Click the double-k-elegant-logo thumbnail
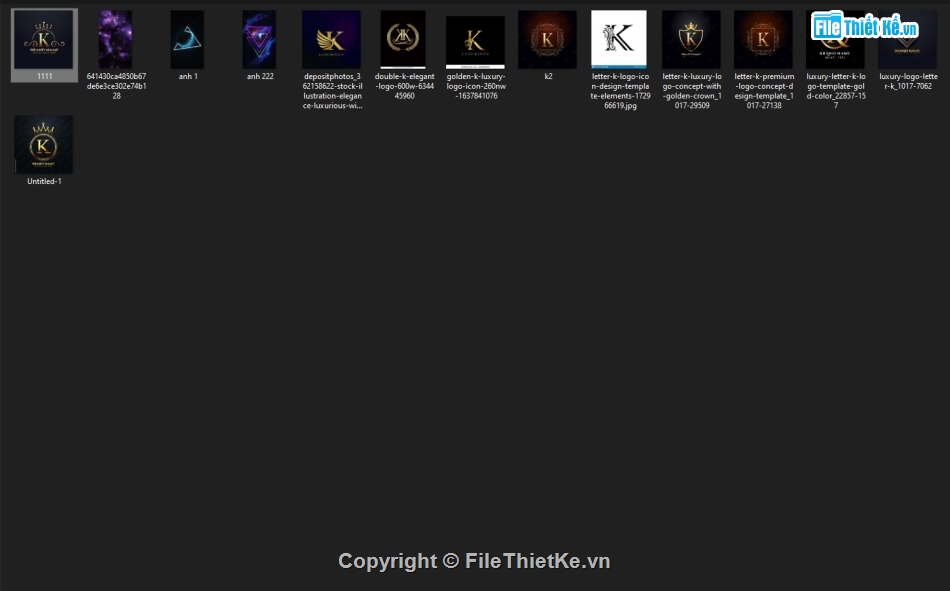The width and height of the screenshot is (950, 591). point(404,39)
